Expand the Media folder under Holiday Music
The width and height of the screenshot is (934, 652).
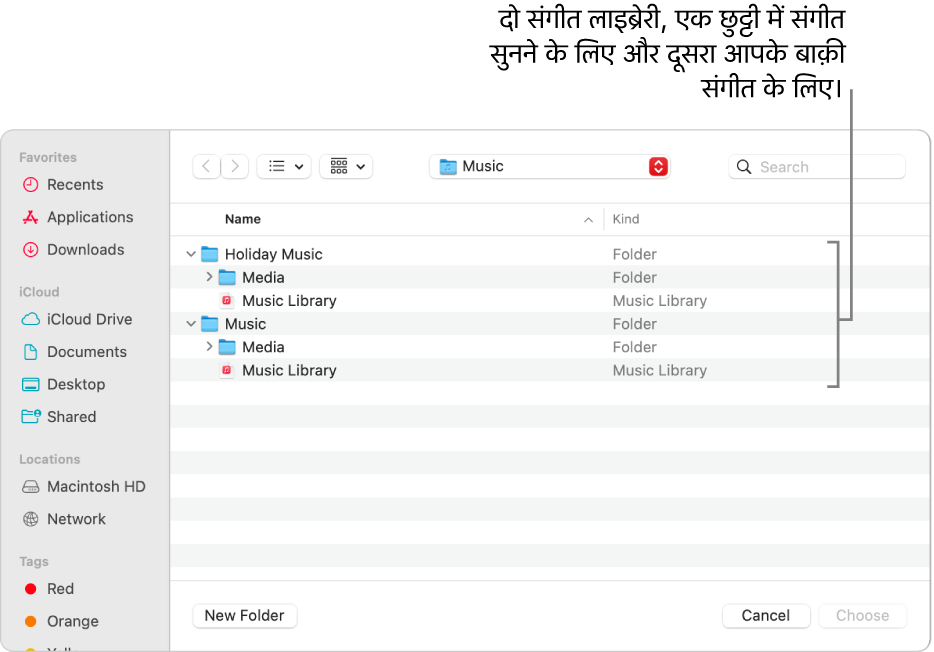(209, 277)
